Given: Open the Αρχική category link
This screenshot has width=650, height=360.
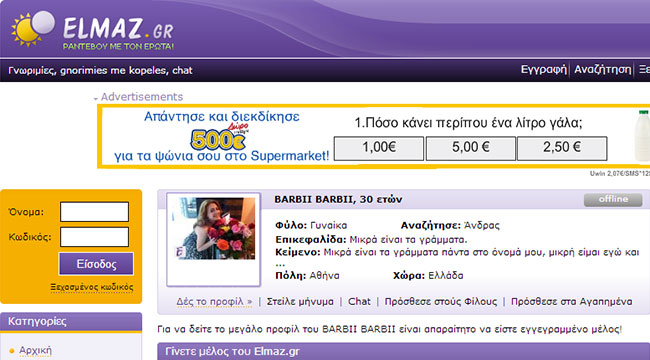Looking at the screenshot, I should click(x=35, y=351).
